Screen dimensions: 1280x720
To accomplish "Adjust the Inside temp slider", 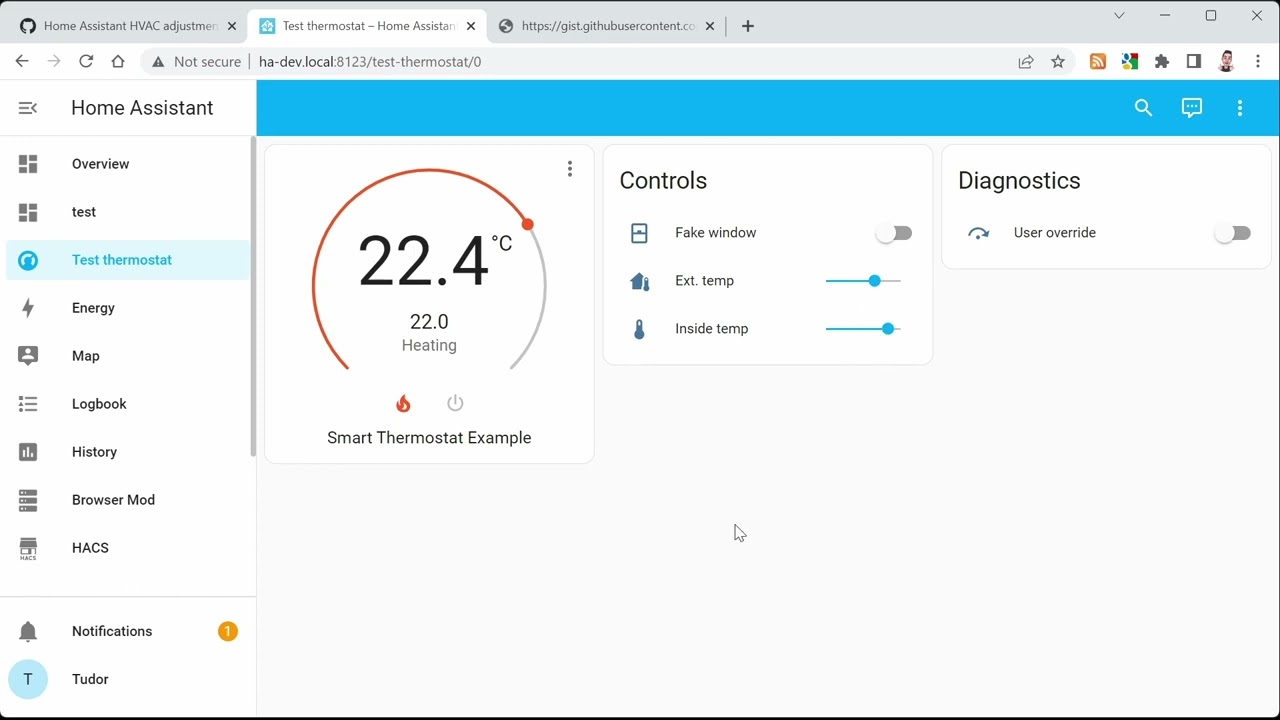I will [x=863, y=329].
